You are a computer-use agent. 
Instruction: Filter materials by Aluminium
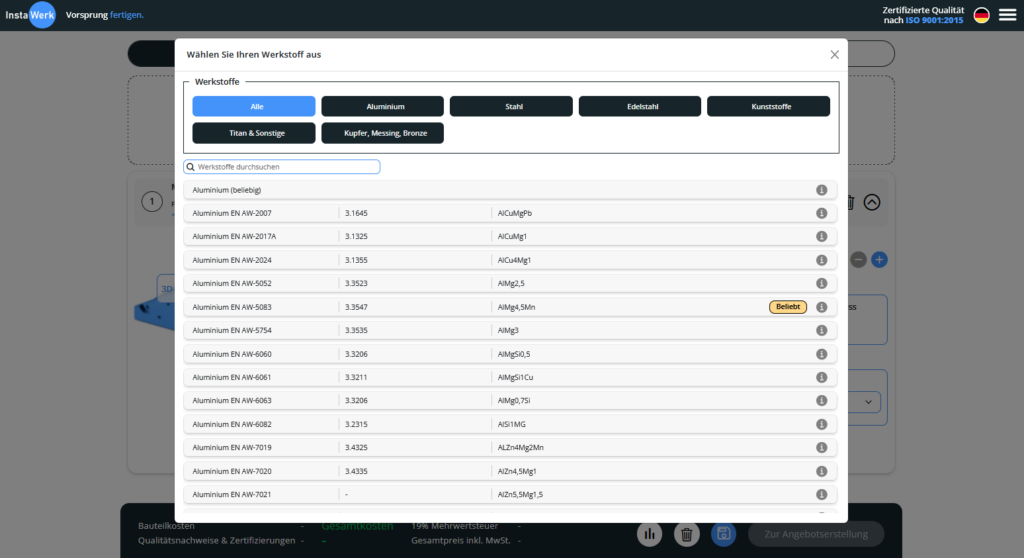click(382, 106)
